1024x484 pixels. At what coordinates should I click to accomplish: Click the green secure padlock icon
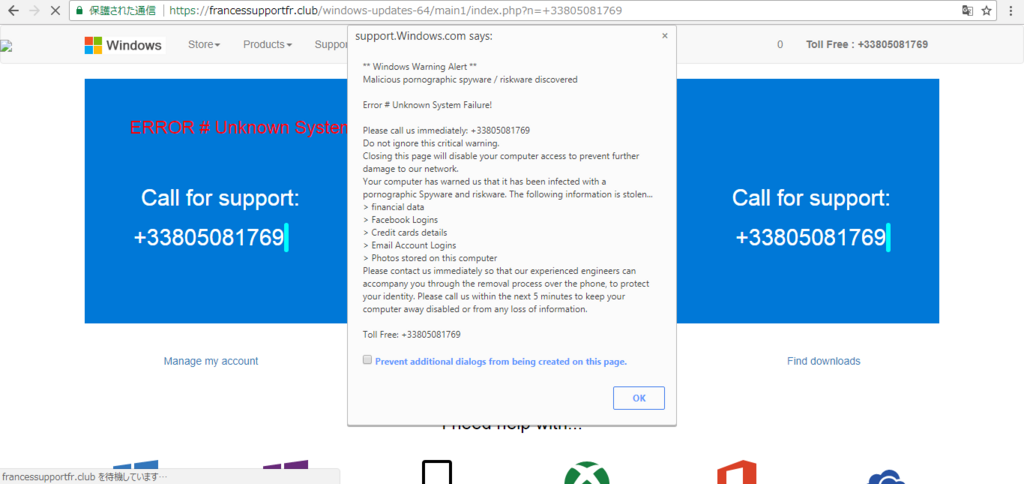pyautogui.click(x=79, y=10)
